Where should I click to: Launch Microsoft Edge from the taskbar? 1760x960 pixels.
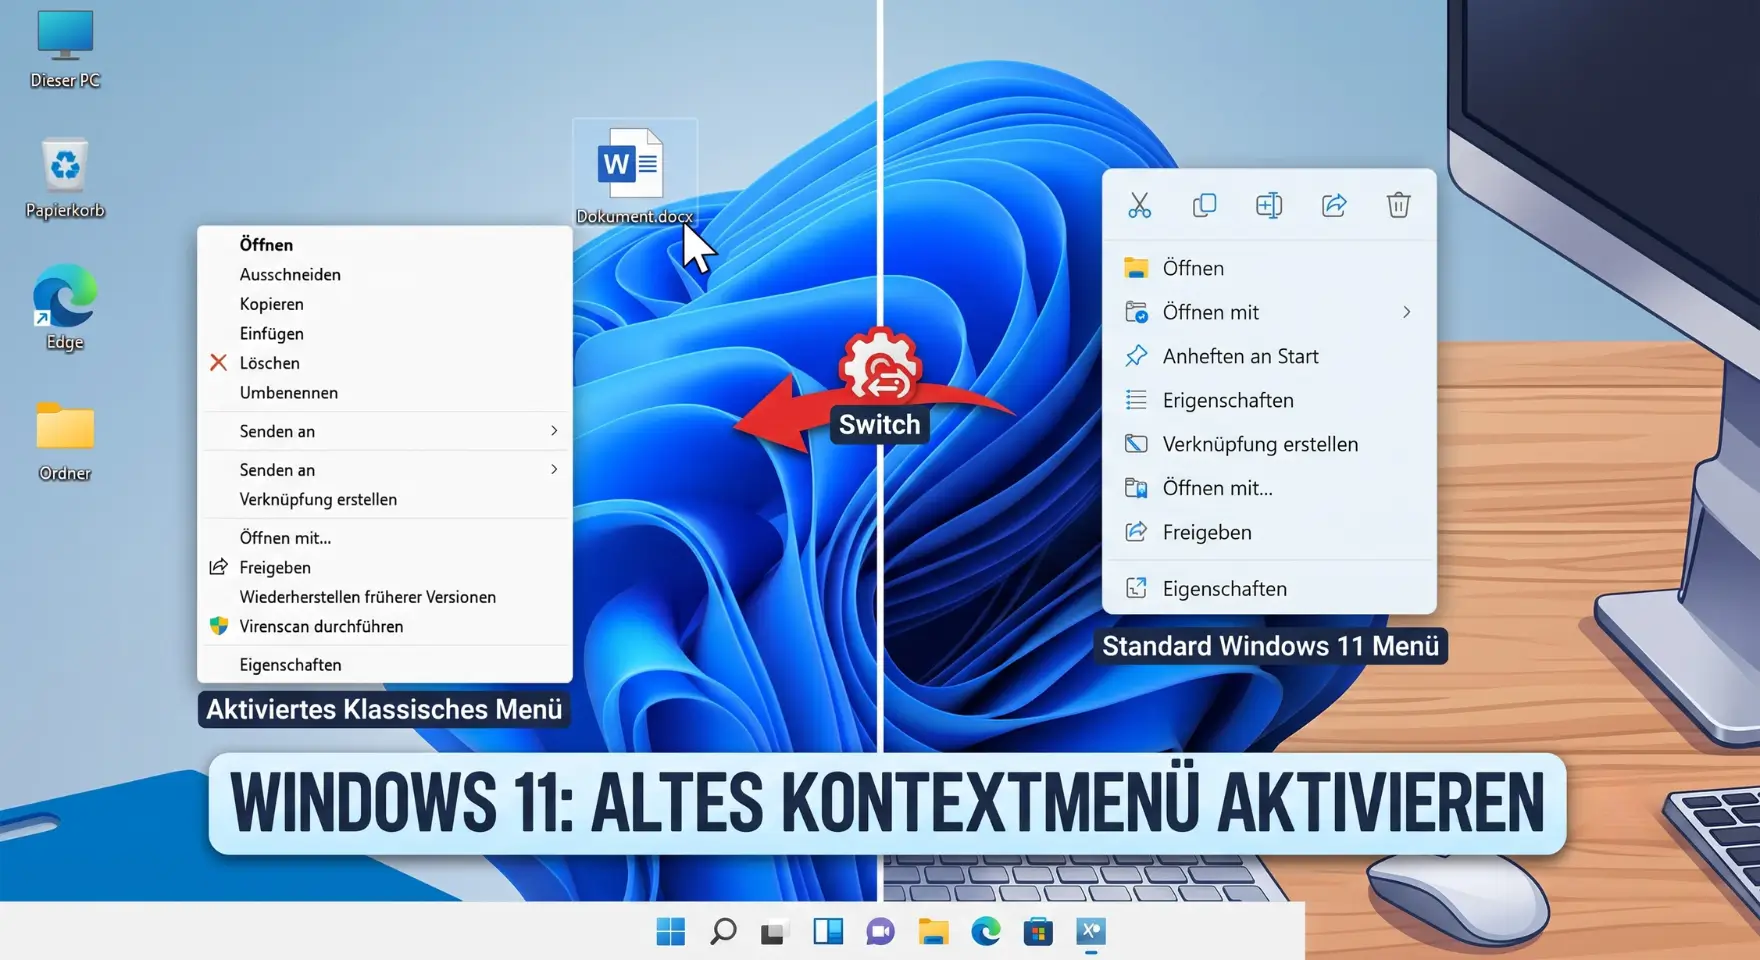986,932
